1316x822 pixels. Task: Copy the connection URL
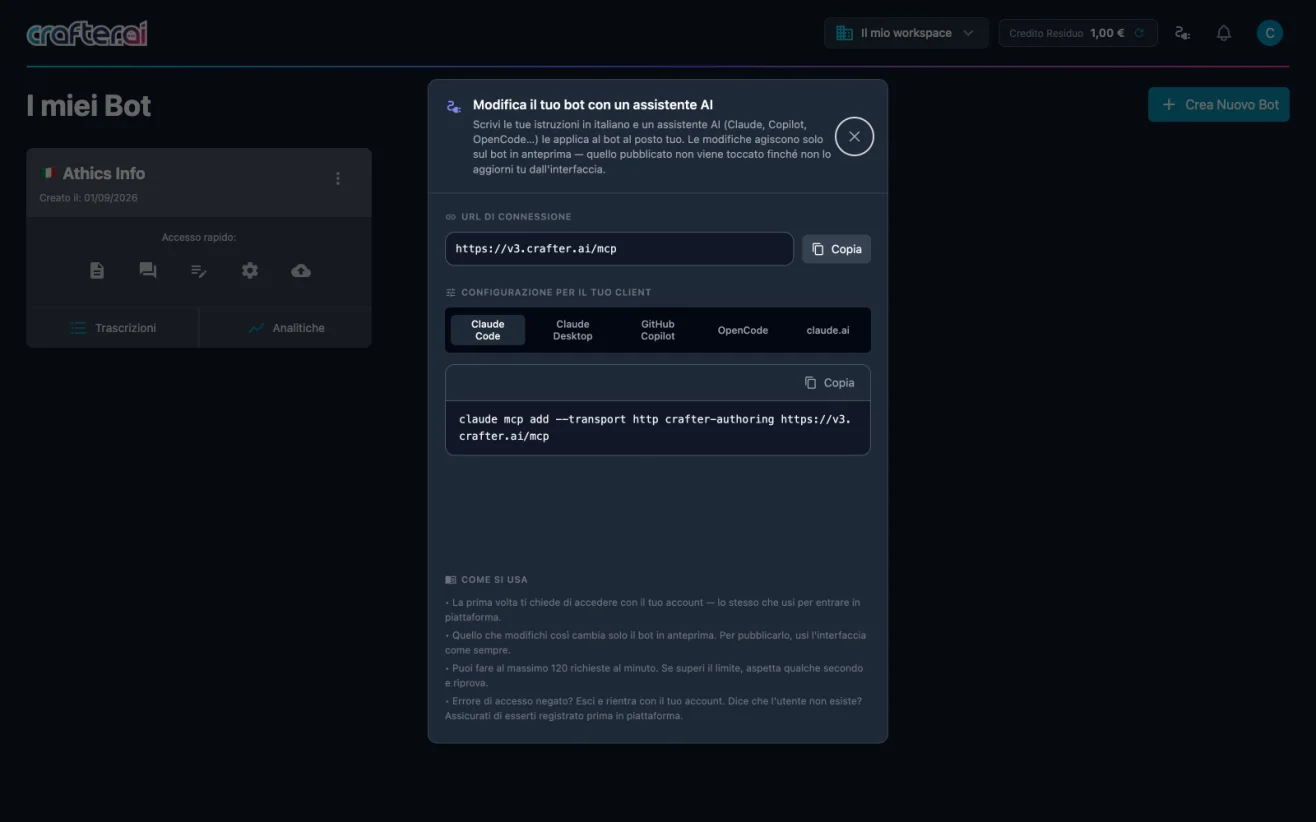tap(836, 249)
